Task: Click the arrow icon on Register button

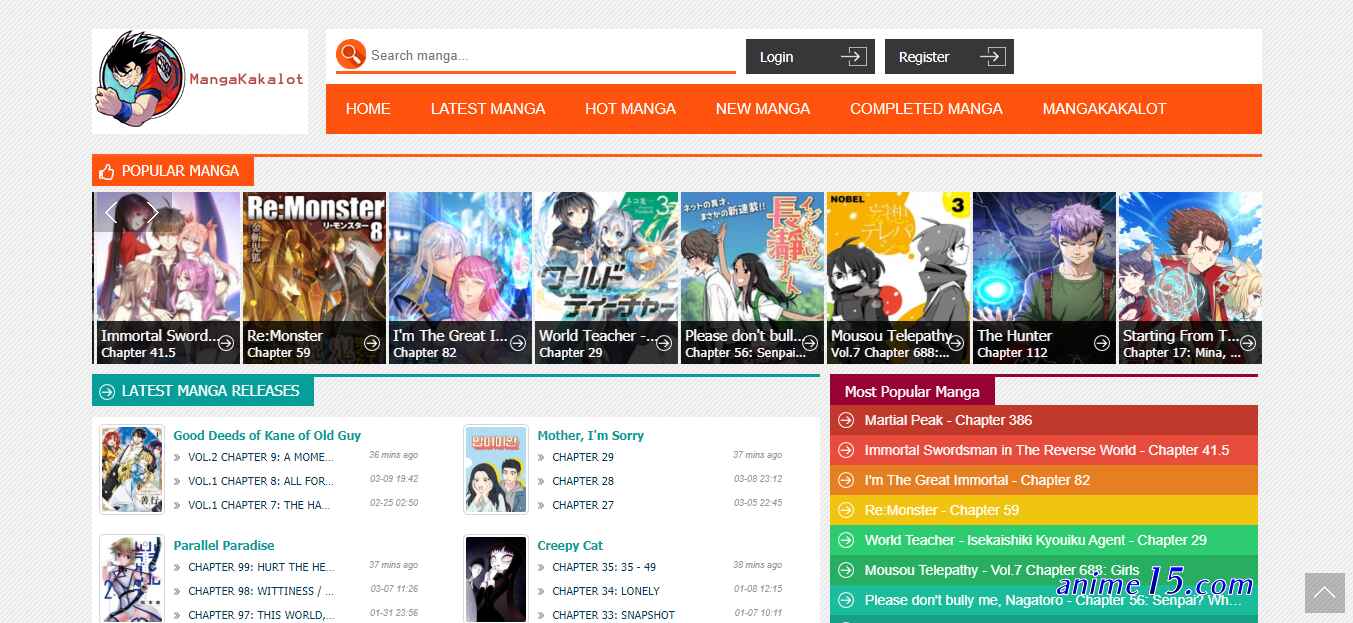Action: point(992,57)
